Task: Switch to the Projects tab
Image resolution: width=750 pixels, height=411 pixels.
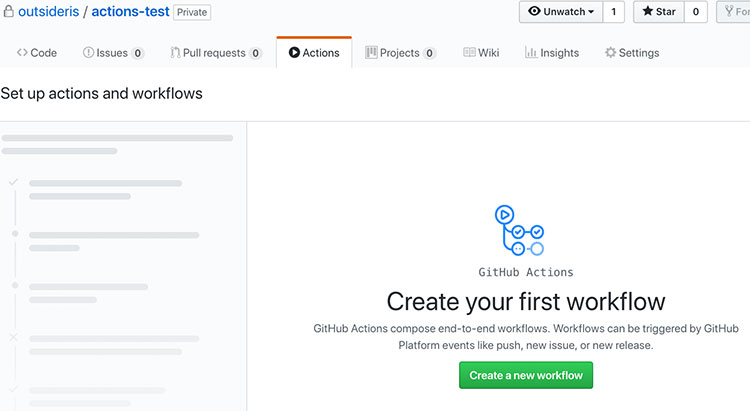Action: [x=400, y=53]
